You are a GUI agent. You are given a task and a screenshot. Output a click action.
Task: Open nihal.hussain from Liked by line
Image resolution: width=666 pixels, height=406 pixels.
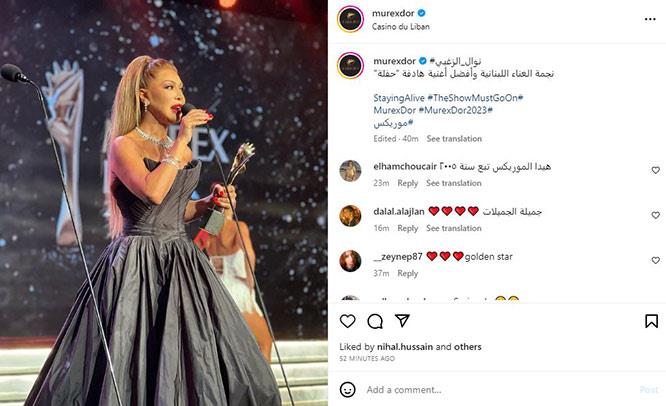[x=405, y=347]
